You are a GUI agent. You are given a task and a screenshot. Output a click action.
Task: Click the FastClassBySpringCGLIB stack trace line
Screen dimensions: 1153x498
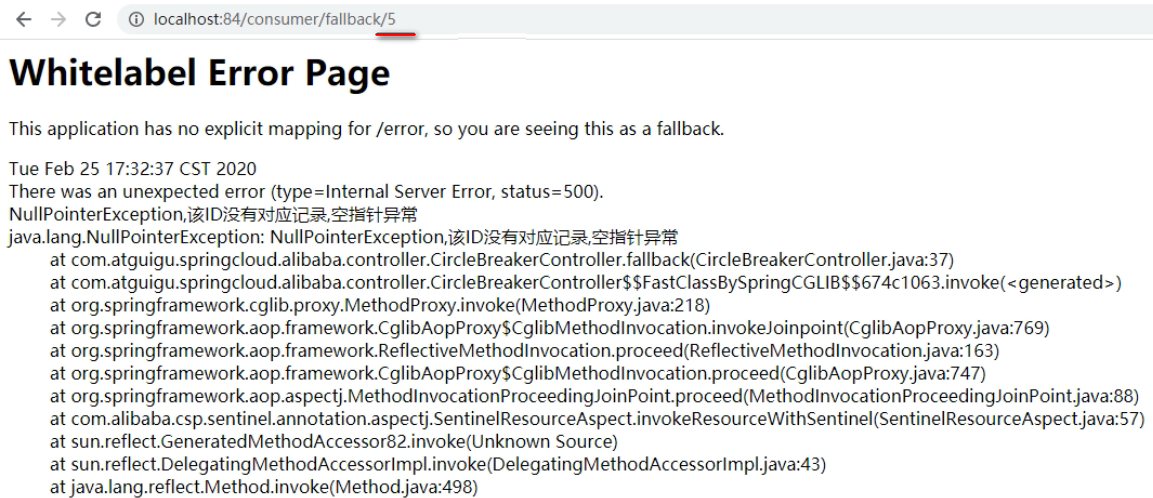coord(585,283)
